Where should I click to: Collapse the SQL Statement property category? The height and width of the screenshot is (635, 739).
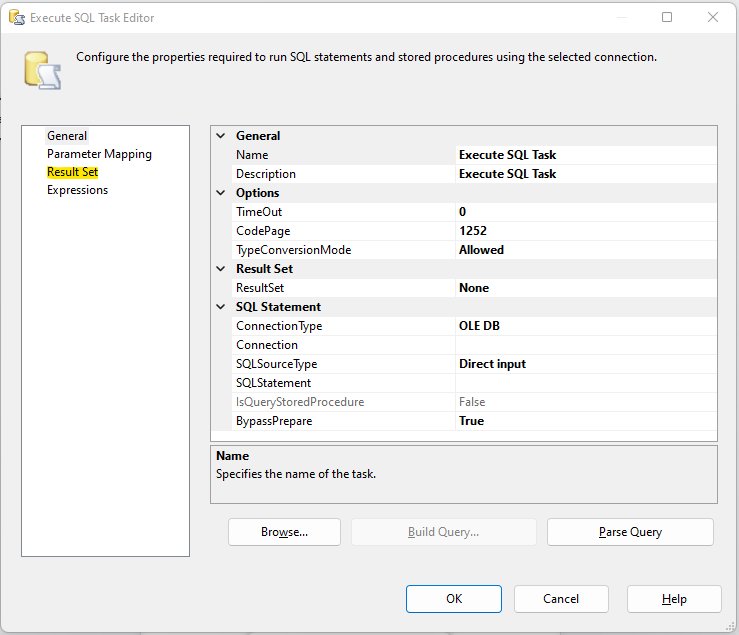pyautogui.click(x=221, y=307)
